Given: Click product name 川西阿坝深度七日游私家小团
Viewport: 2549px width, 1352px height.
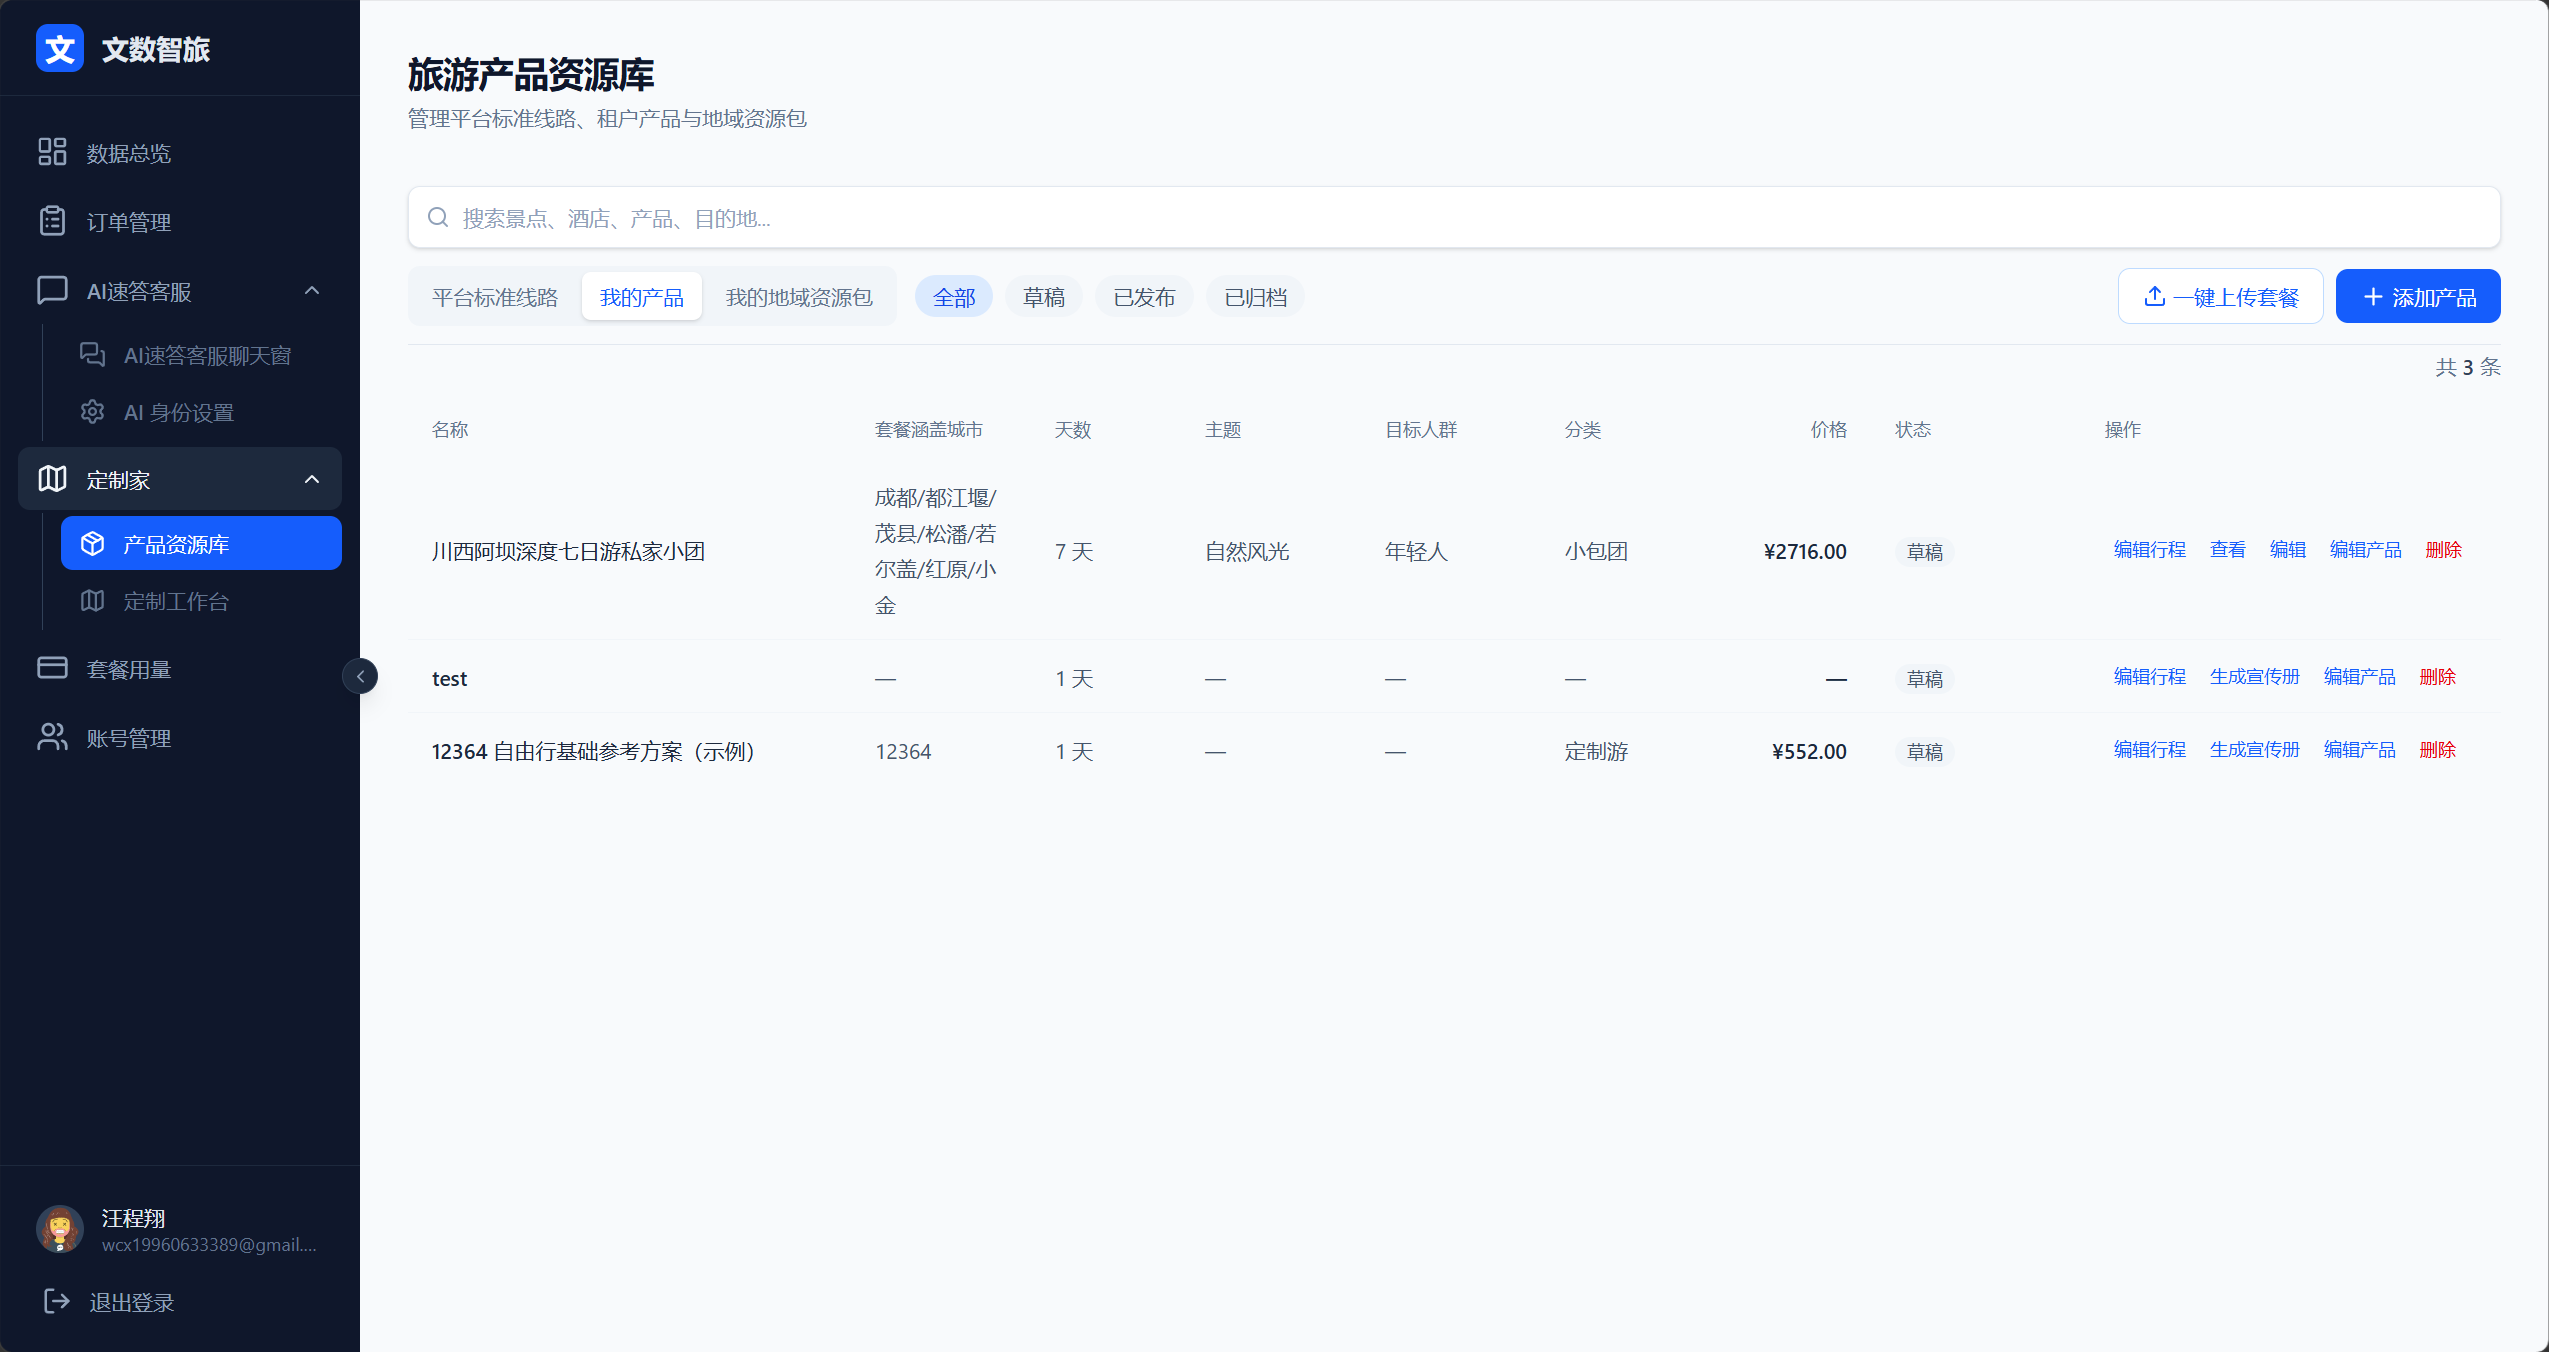Looking at the screenshot, I should (x=568, y=551).
